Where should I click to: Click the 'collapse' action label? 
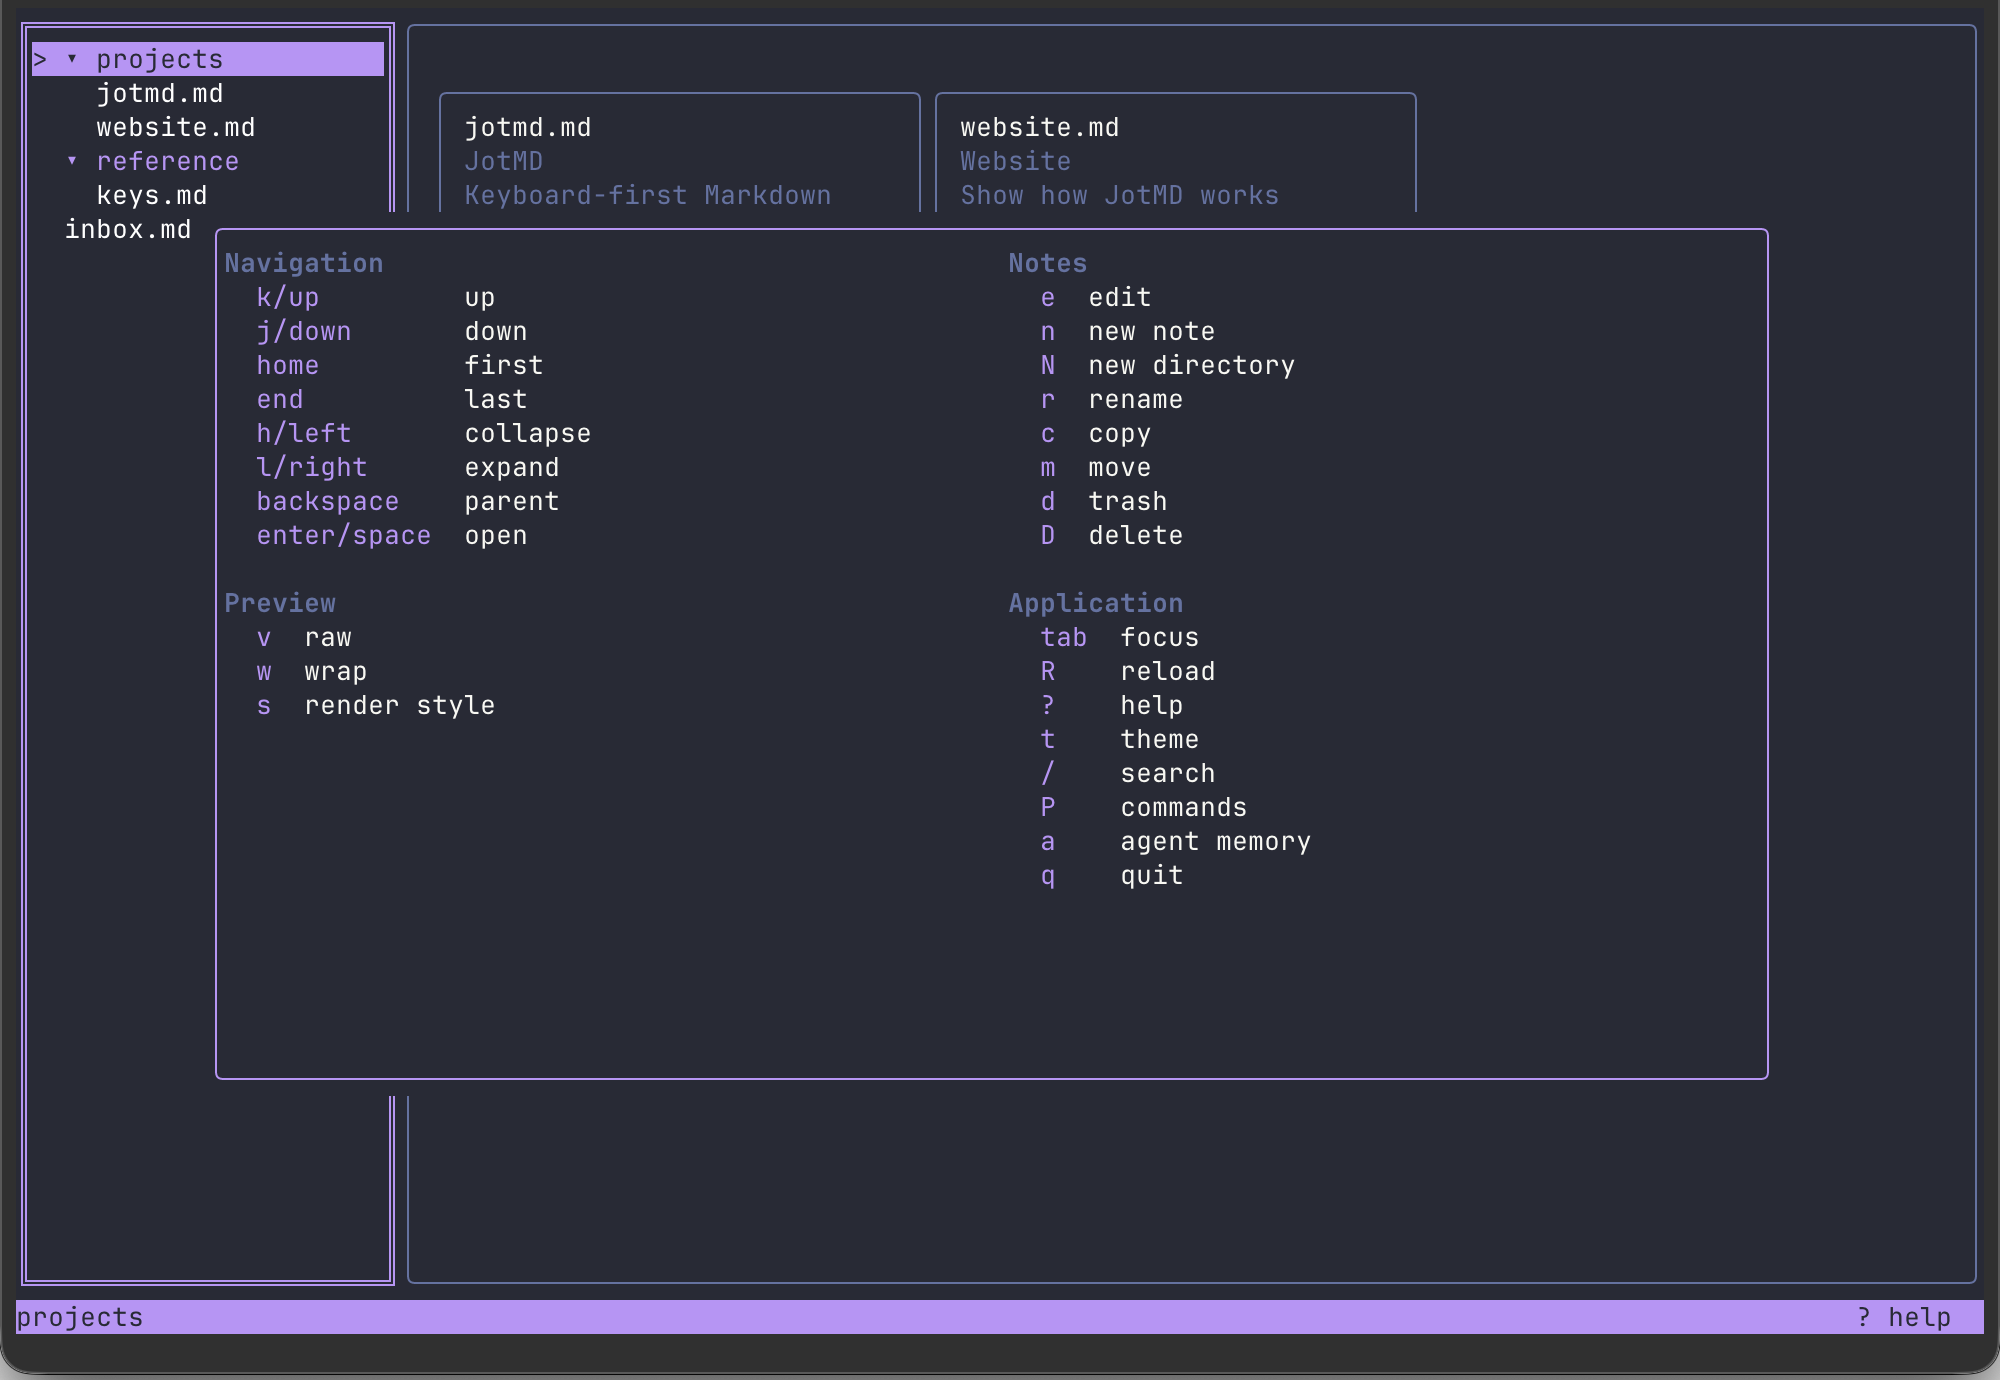coord(528,433)
